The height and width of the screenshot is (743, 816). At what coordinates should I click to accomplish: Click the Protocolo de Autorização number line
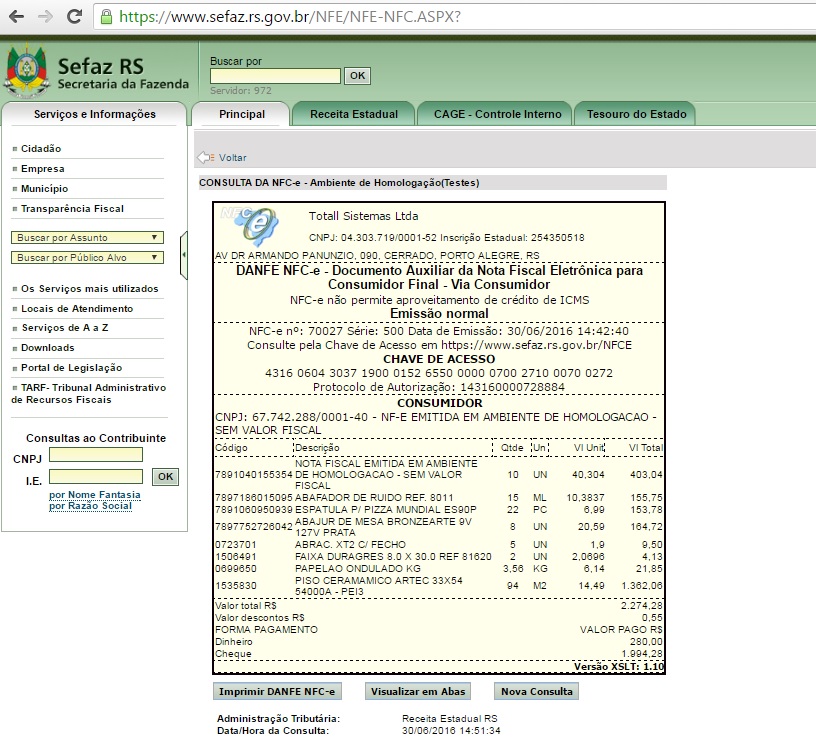(x=439, y=387)
